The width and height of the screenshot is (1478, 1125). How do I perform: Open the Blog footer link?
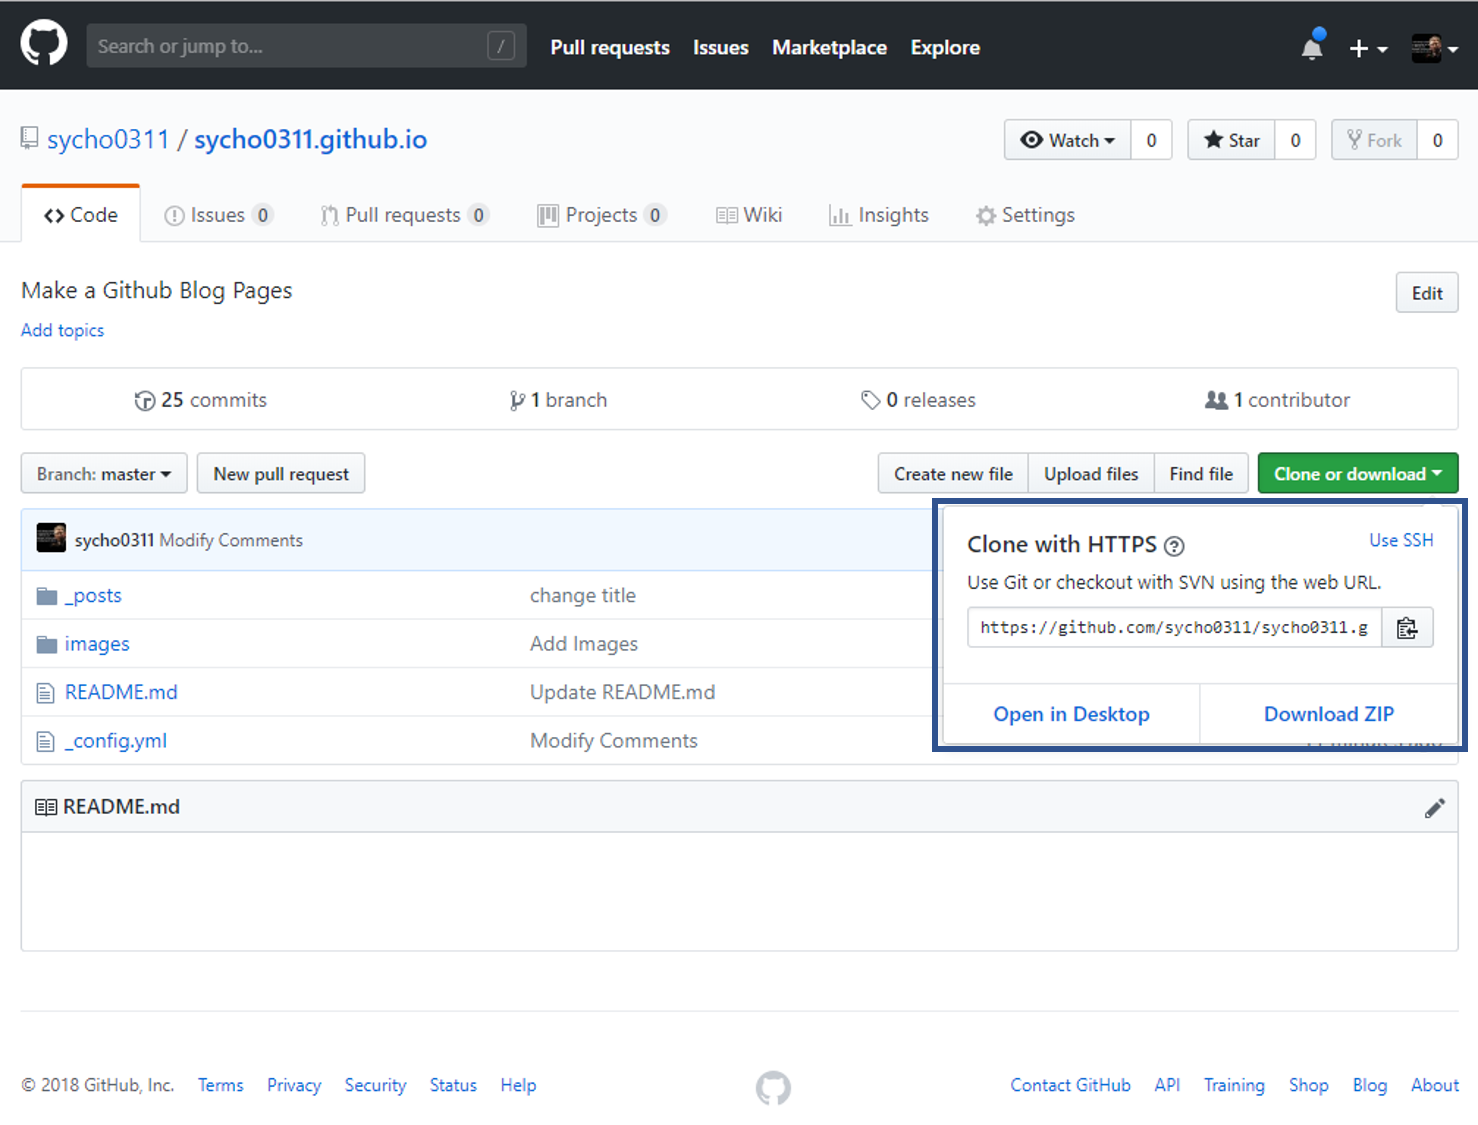1370,1085
